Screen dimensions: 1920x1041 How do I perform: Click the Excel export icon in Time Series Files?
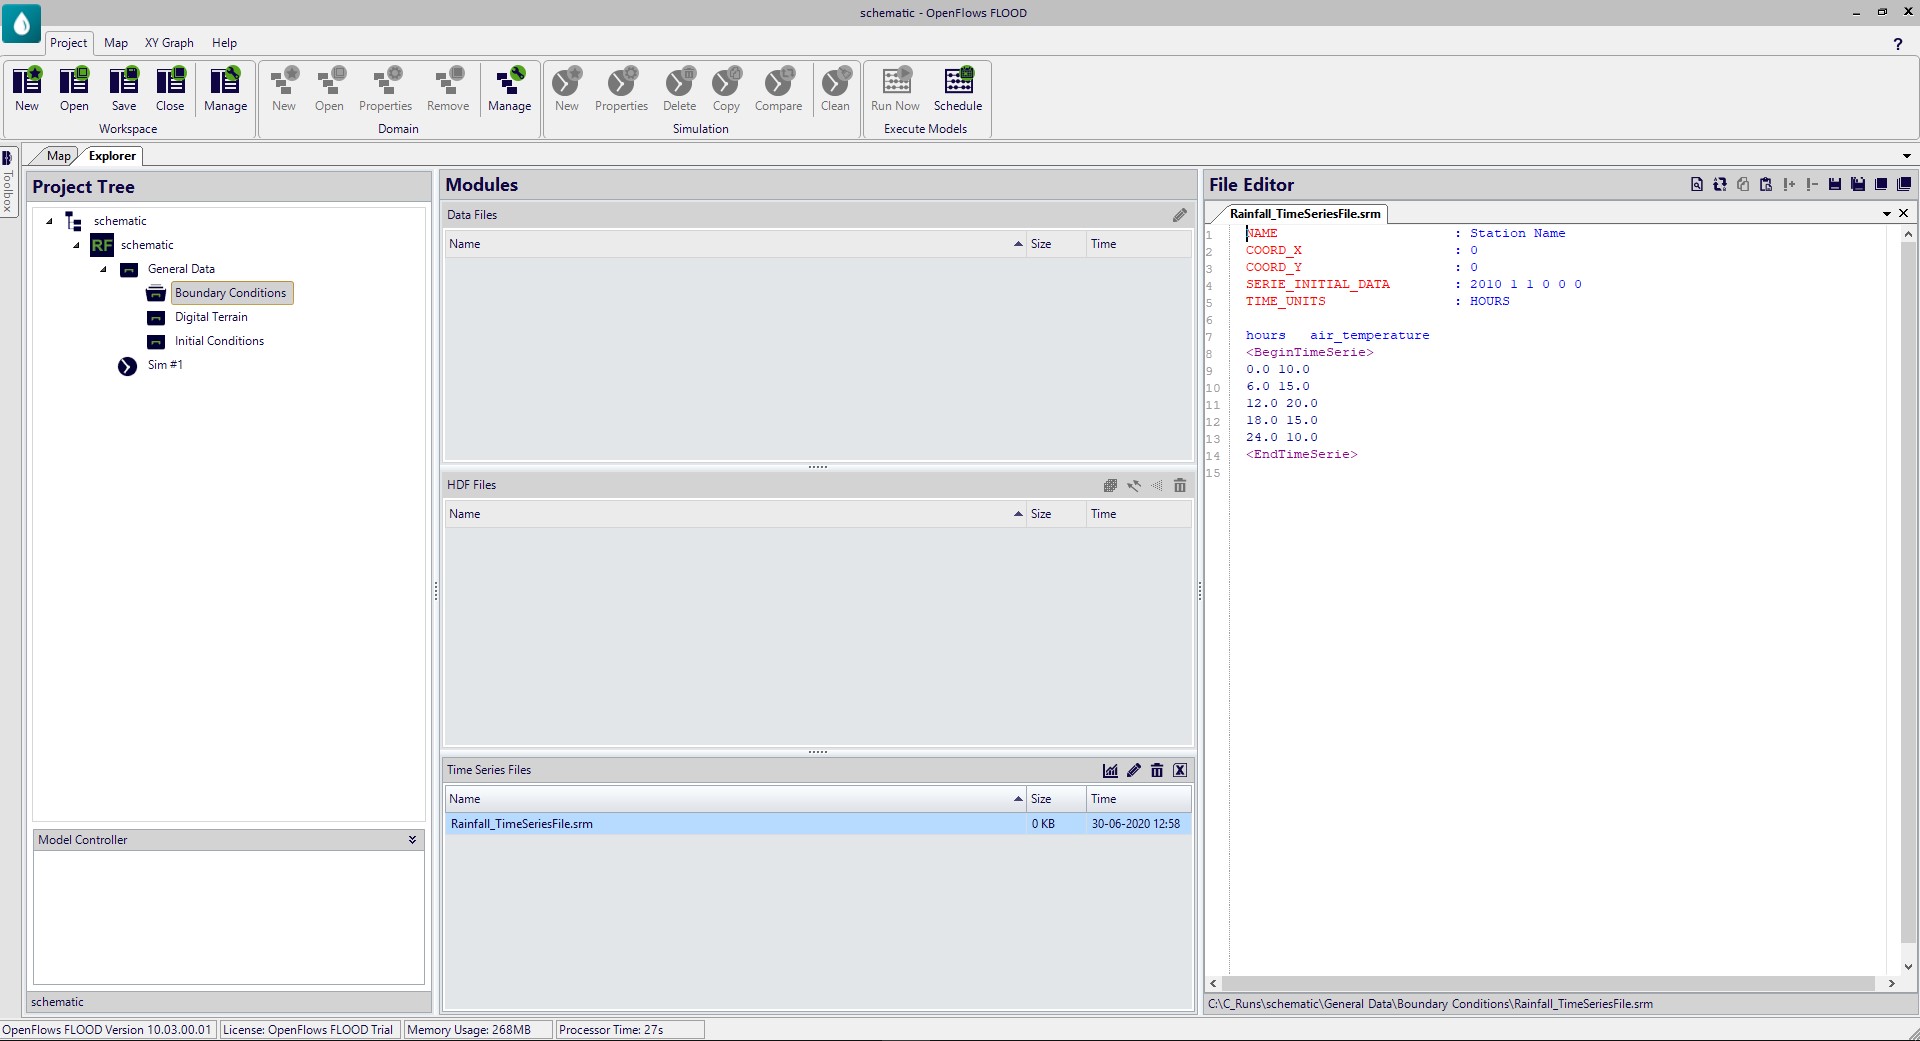[x=1180, y=770]
